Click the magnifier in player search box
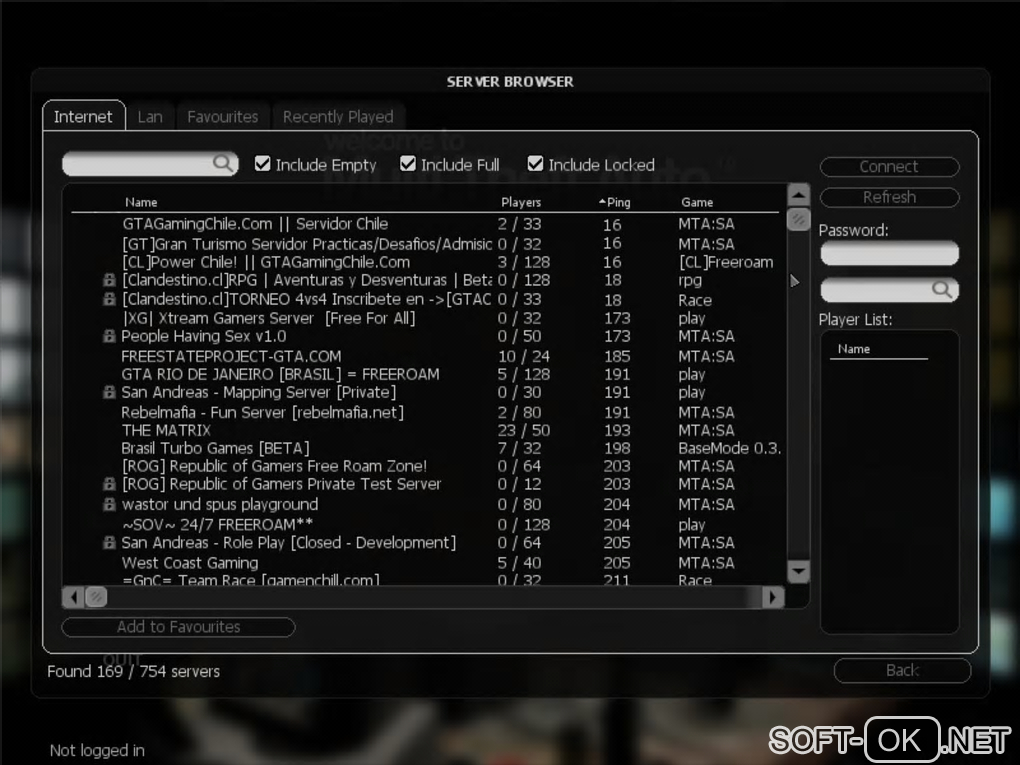The width and height of the screenshot is (1020, 765). click(942, 289)
